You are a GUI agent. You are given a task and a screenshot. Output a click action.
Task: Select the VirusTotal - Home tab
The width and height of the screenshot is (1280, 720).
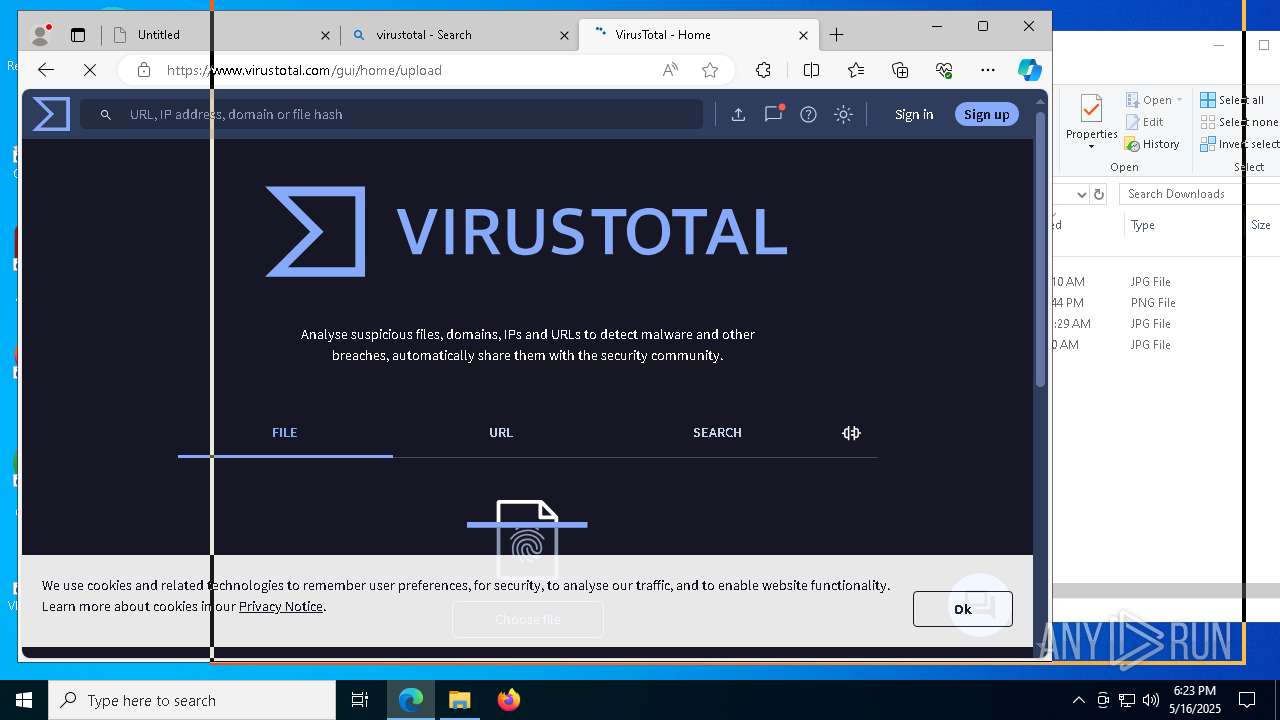700,34
